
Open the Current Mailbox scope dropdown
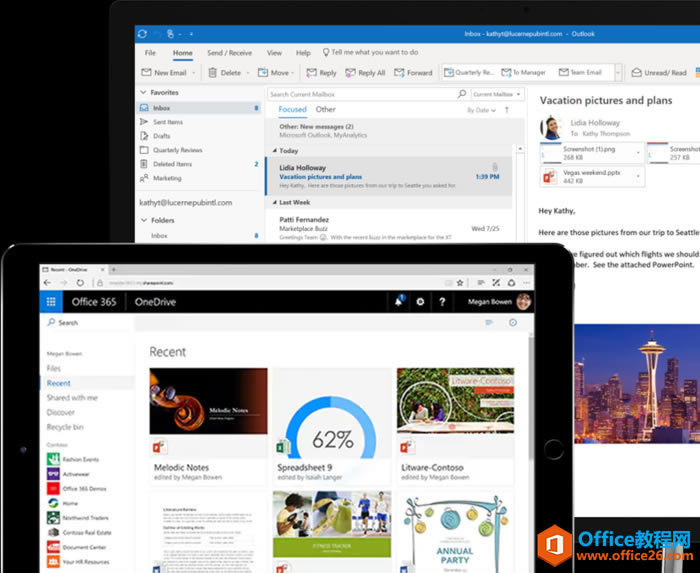click(497, 94)
